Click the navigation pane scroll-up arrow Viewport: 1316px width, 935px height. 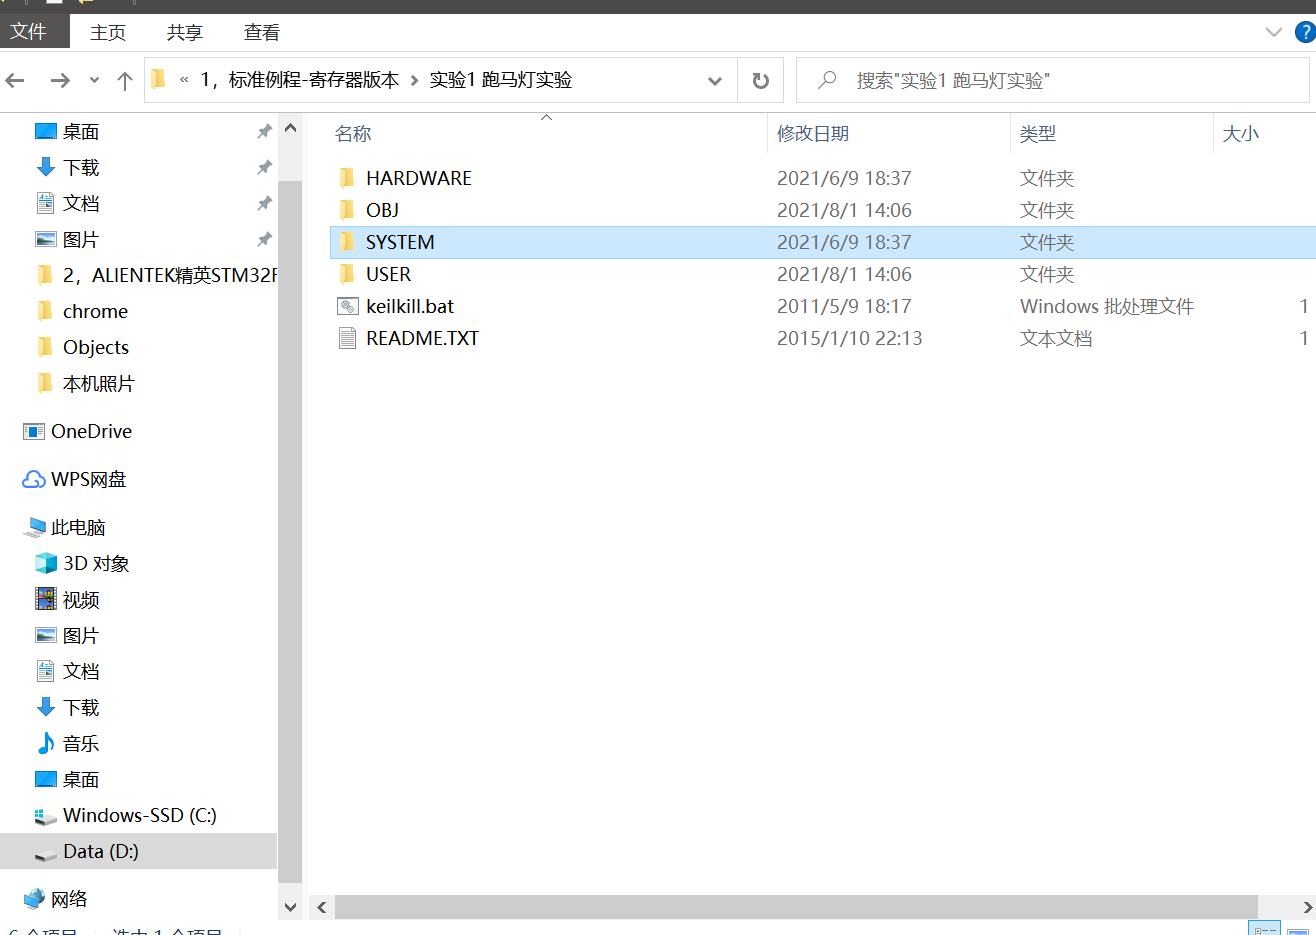[290, 128]
